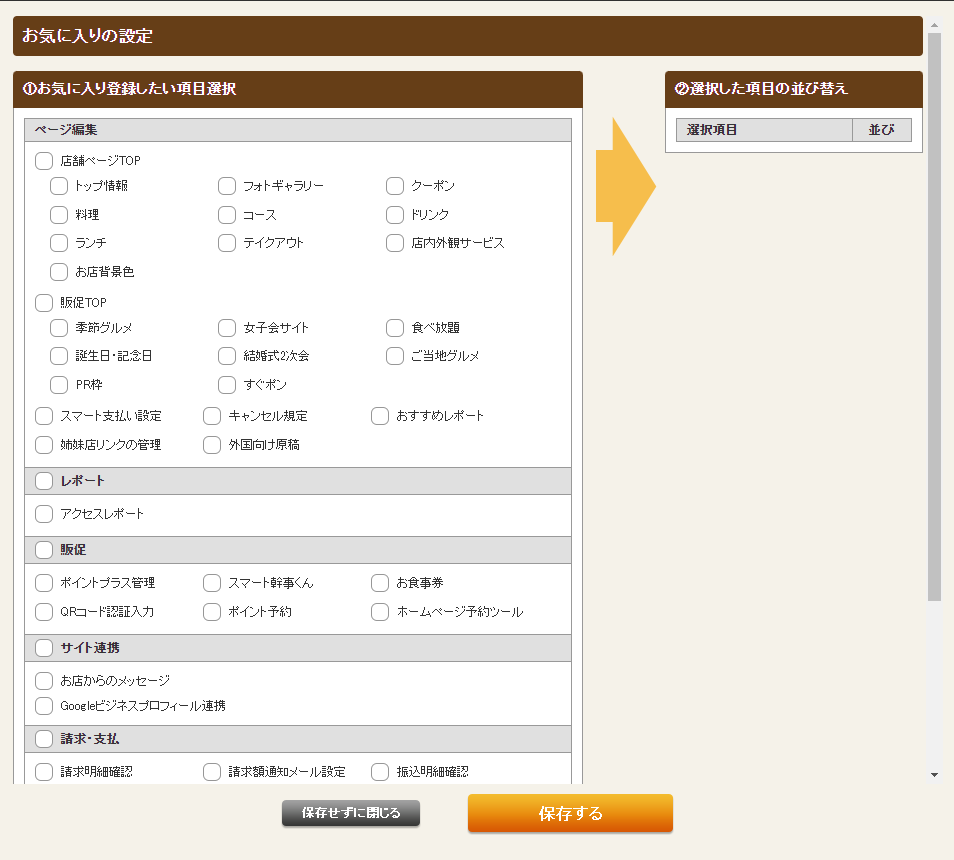Check the サイト連携 section header checkbox
Screen dimensions: 954x860
[x=44, y=648]
